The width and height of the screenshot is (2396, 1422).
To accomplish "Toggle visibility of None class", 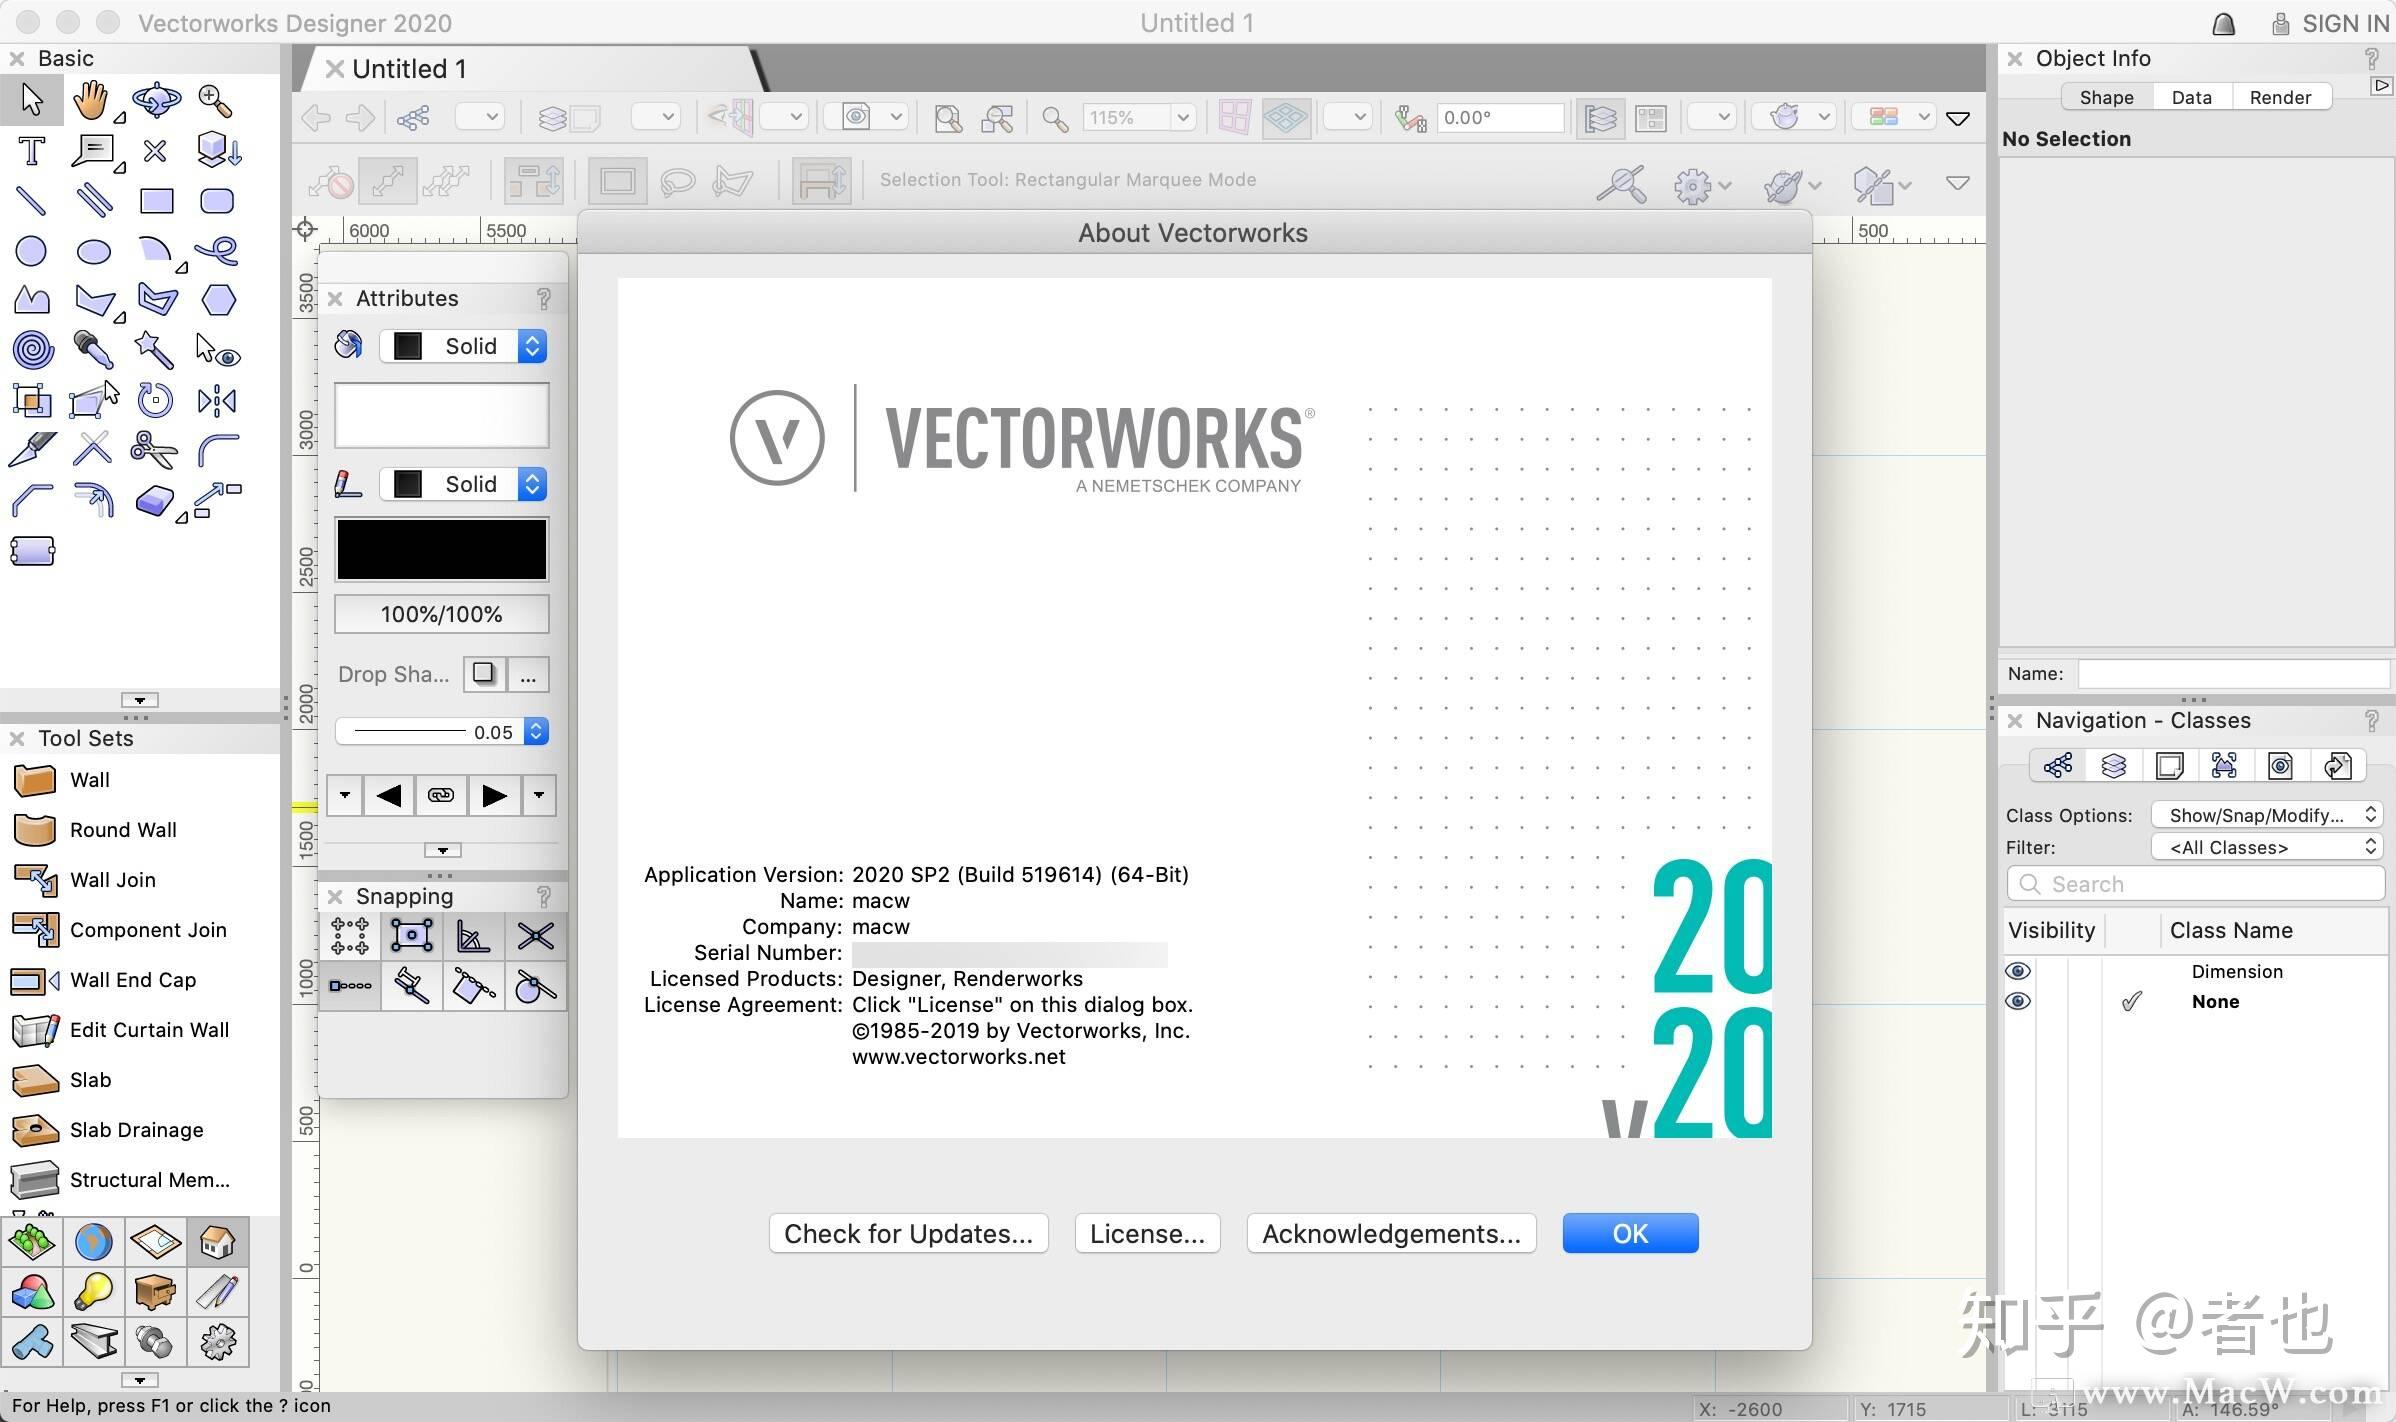I will click(x=2018, y=1001).
